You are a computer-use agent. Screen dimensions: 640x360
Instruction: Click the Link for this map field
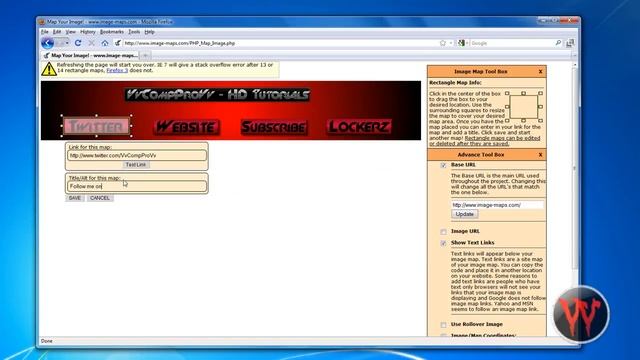click(x=137, y=155)
